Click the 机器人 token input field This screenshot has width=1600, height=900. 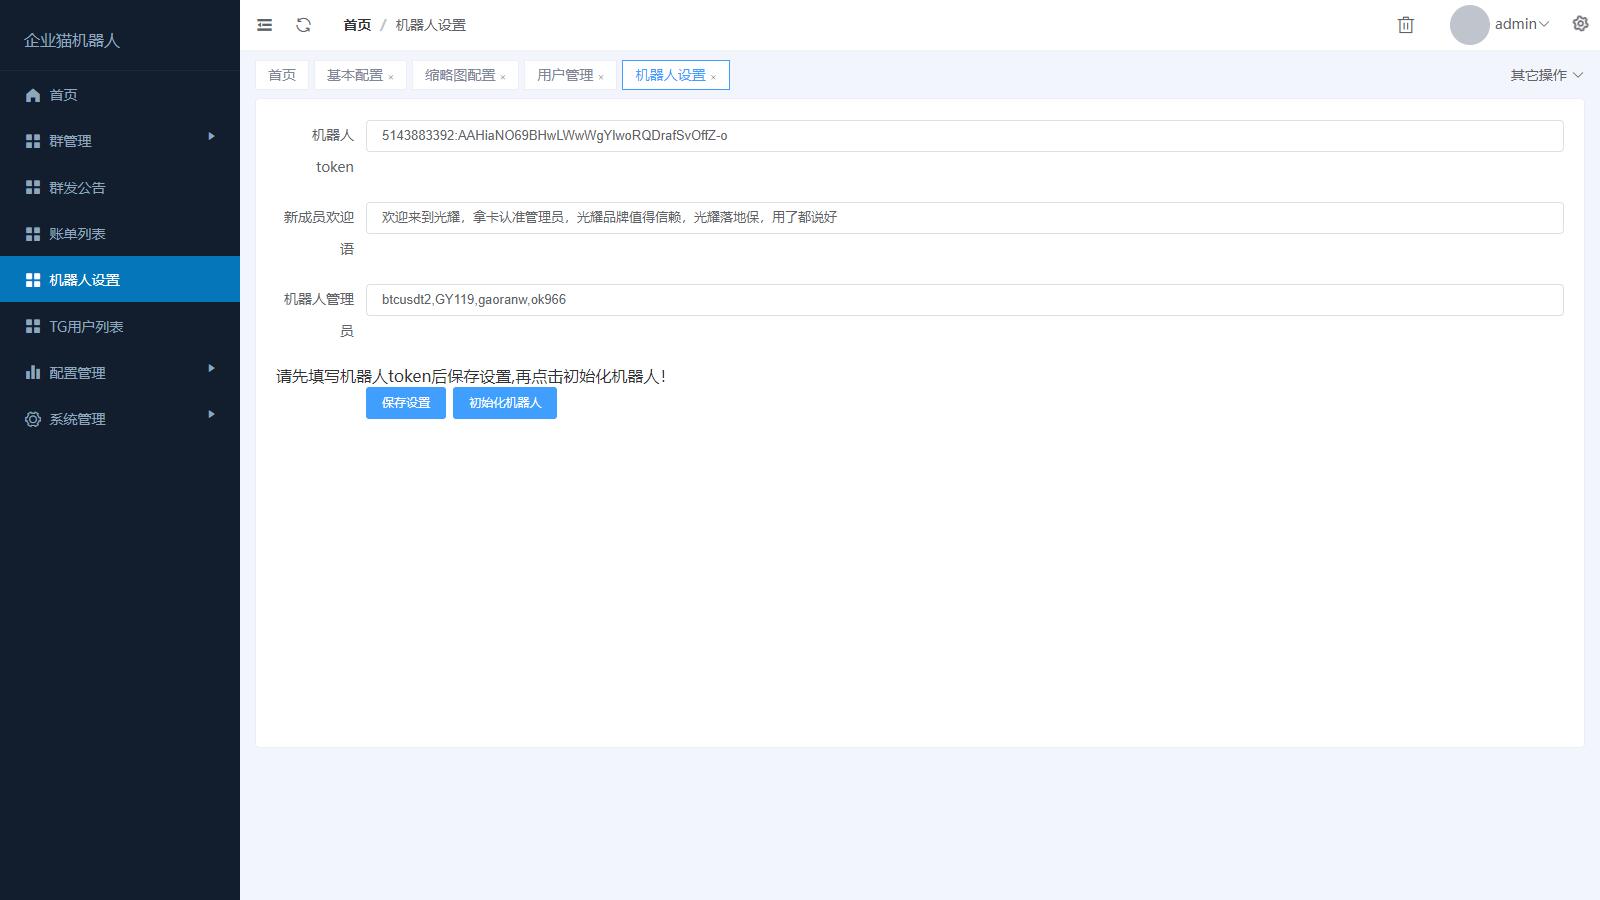pos(964,136)
